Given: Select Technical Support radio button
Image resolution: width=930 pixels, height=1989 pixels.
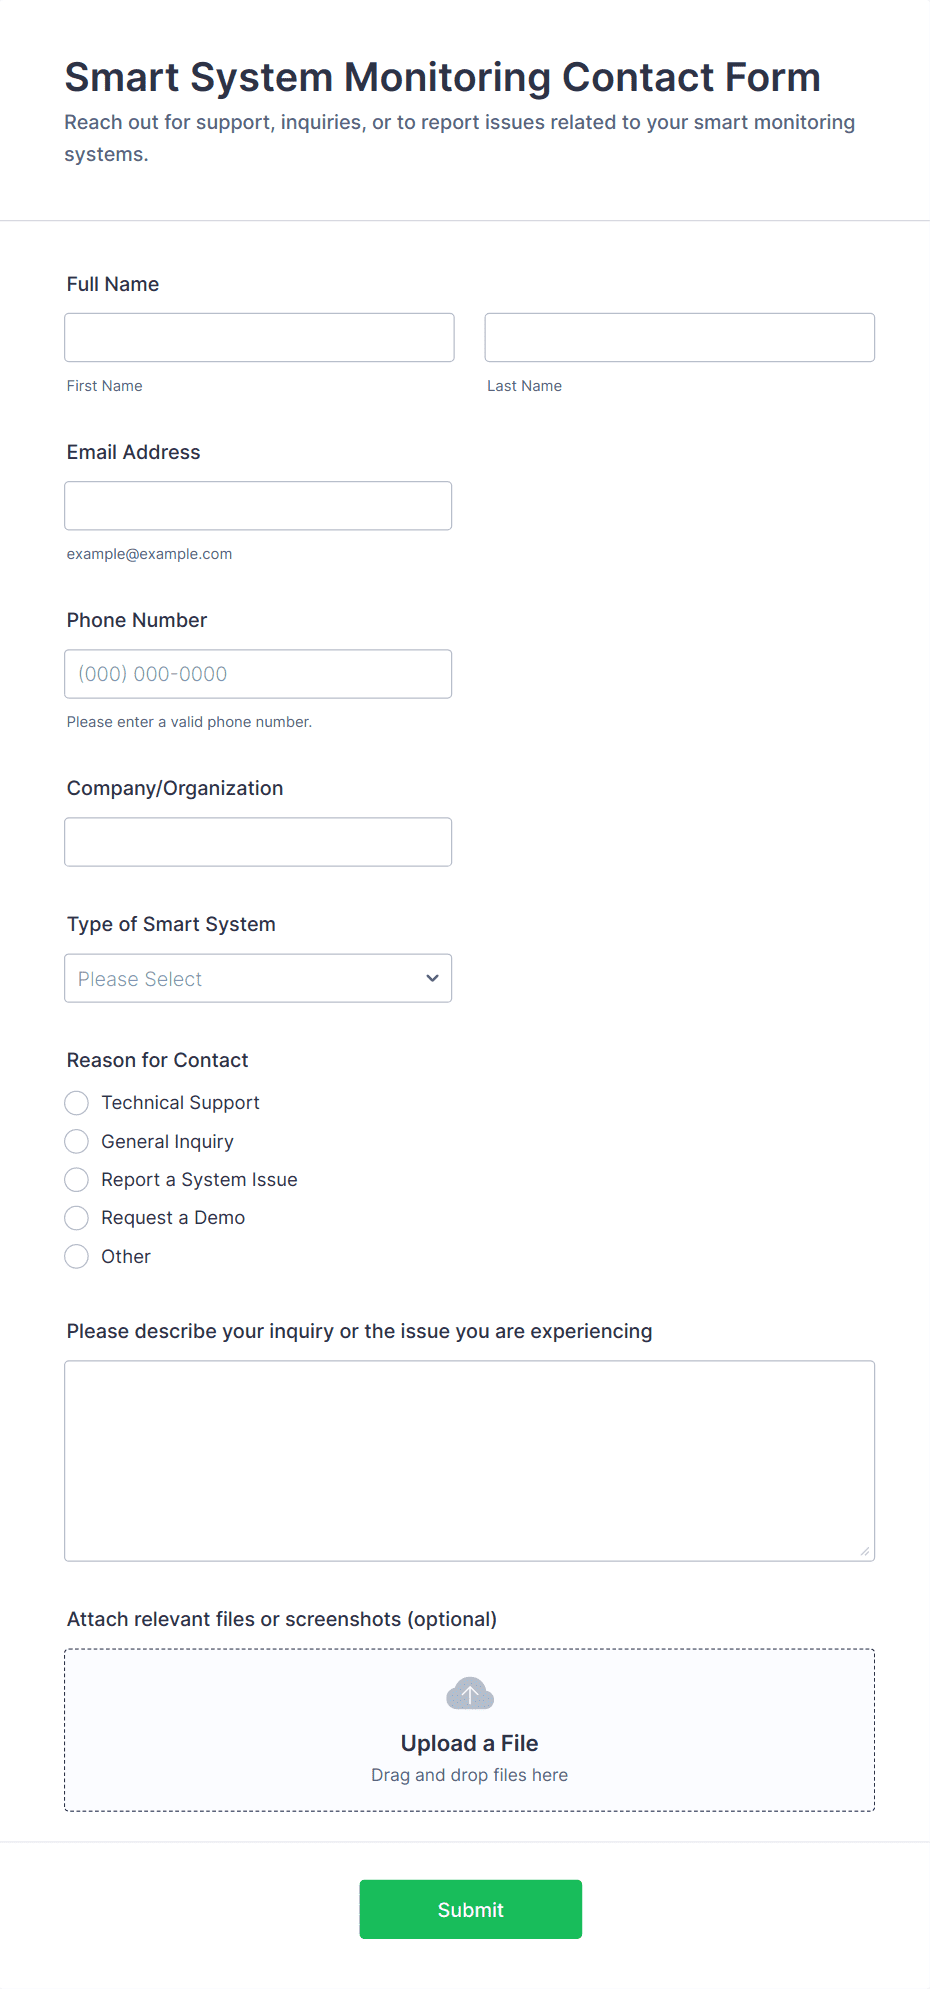Looking at the screenshot, I should click(x=77, y=1103).
